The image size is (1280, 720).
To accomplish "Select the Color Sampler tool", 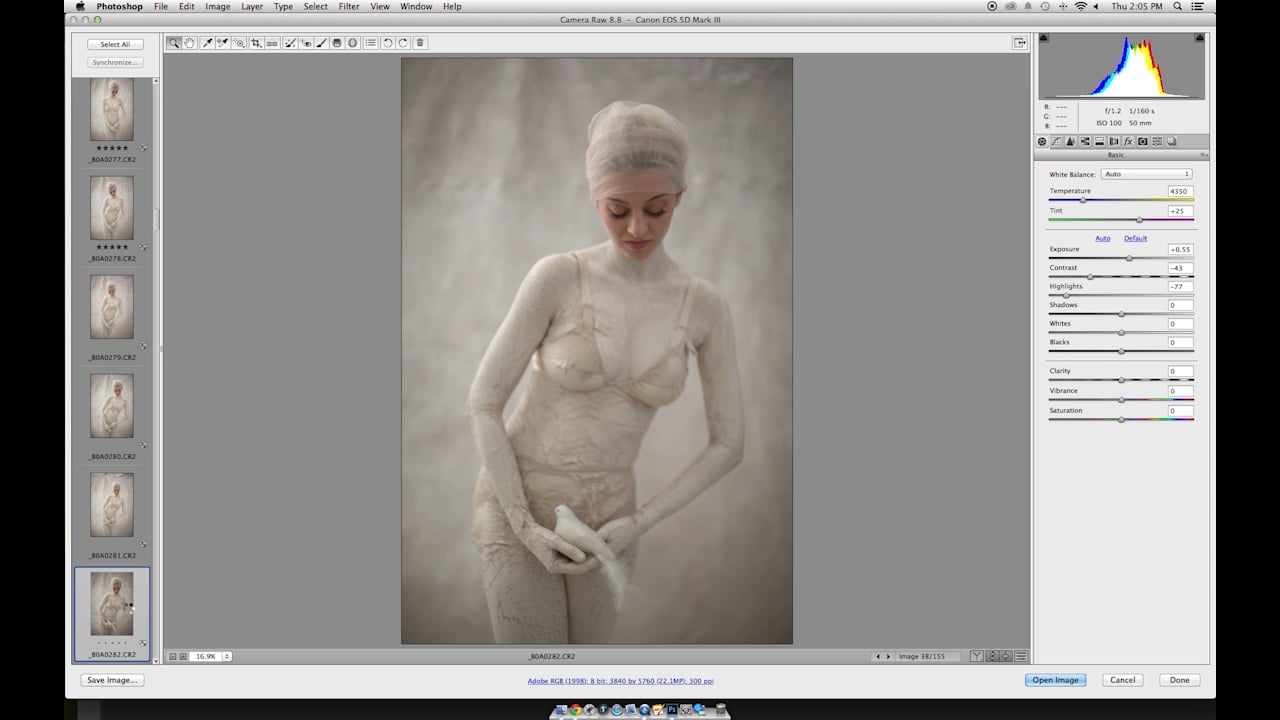I will [x=223, y=43].
